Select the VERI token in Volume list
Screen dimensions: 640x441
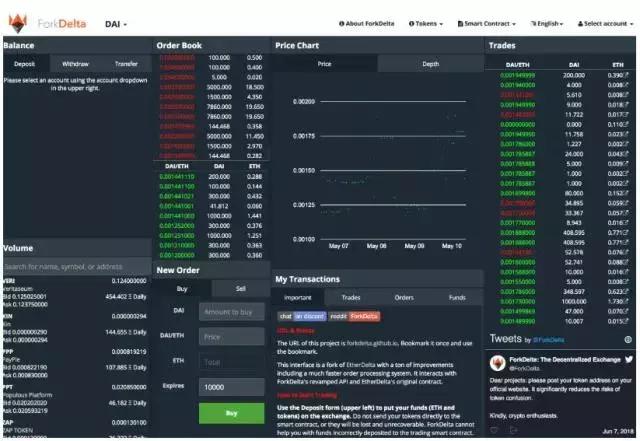[x=76, y=293]
